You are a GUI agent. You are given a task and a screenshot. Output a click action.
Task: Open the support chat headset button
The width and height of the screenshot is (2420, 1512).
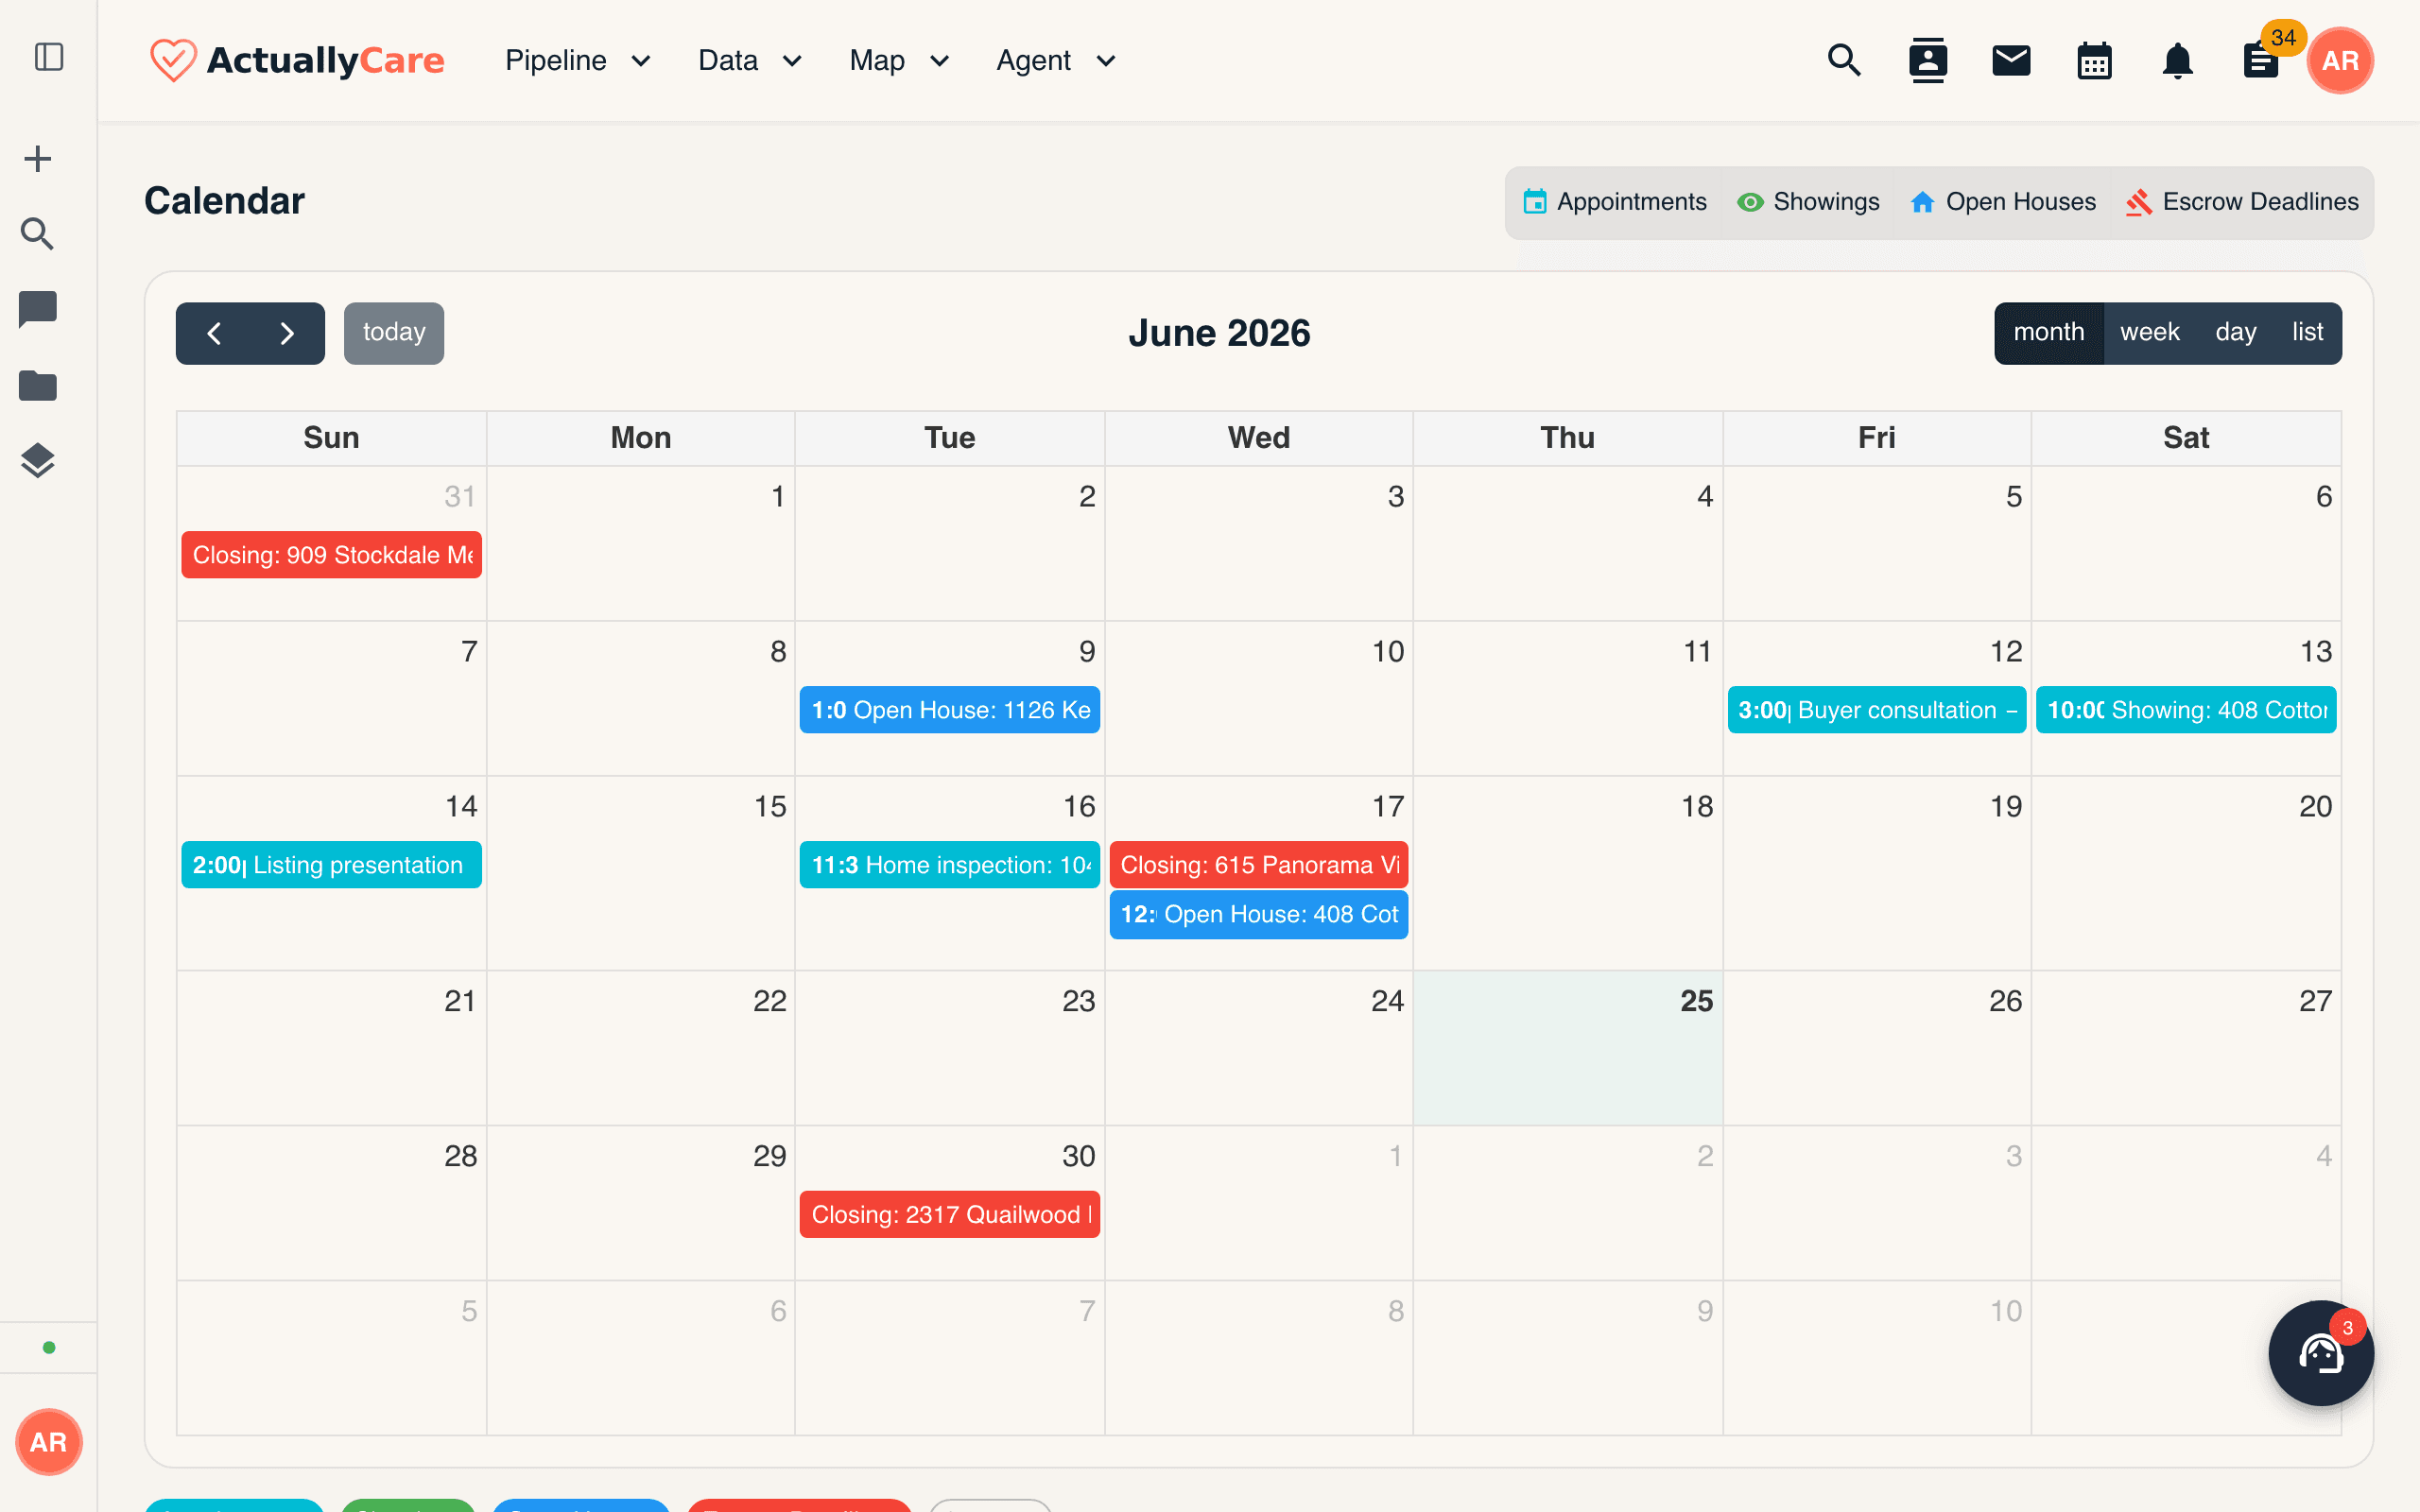tap(2320, 1353)
